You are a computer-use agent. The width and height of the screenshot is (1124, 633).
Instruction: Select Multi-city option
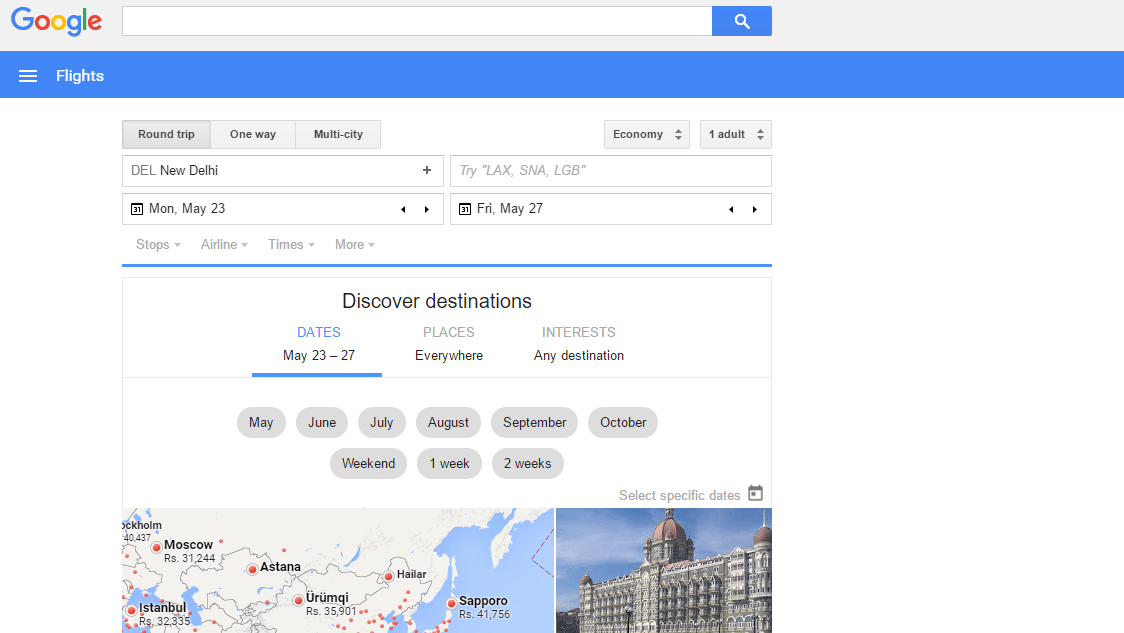click(x=338, y=134)
